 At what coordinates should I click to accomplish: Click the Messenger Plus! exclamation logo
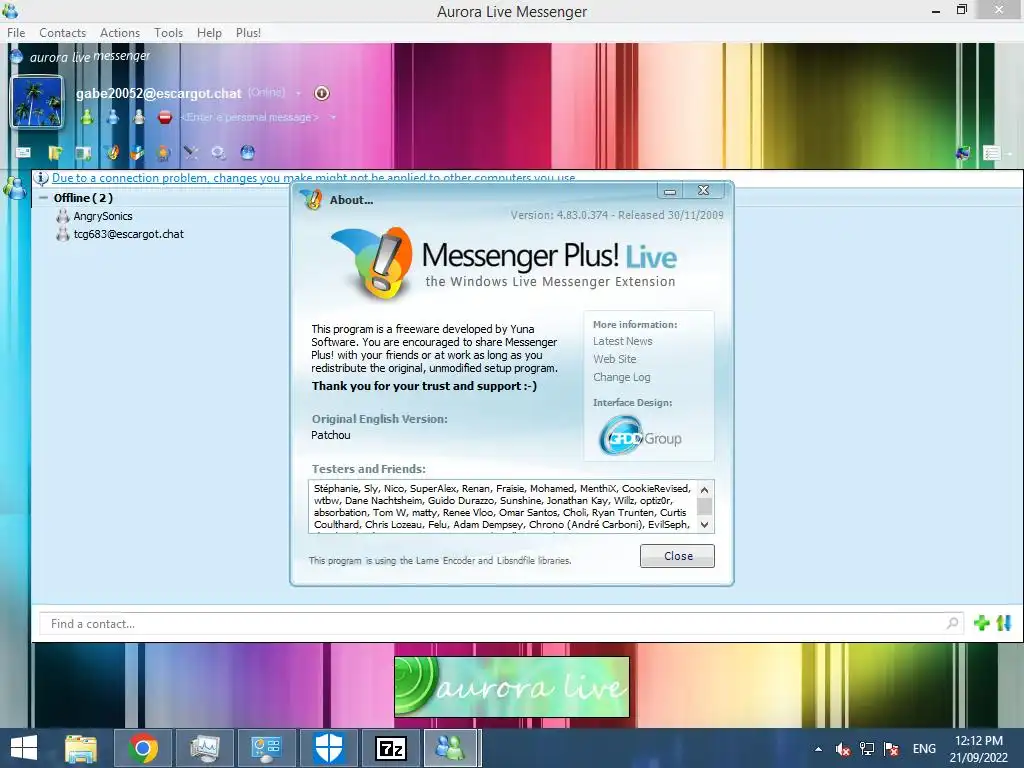point(374,263)
